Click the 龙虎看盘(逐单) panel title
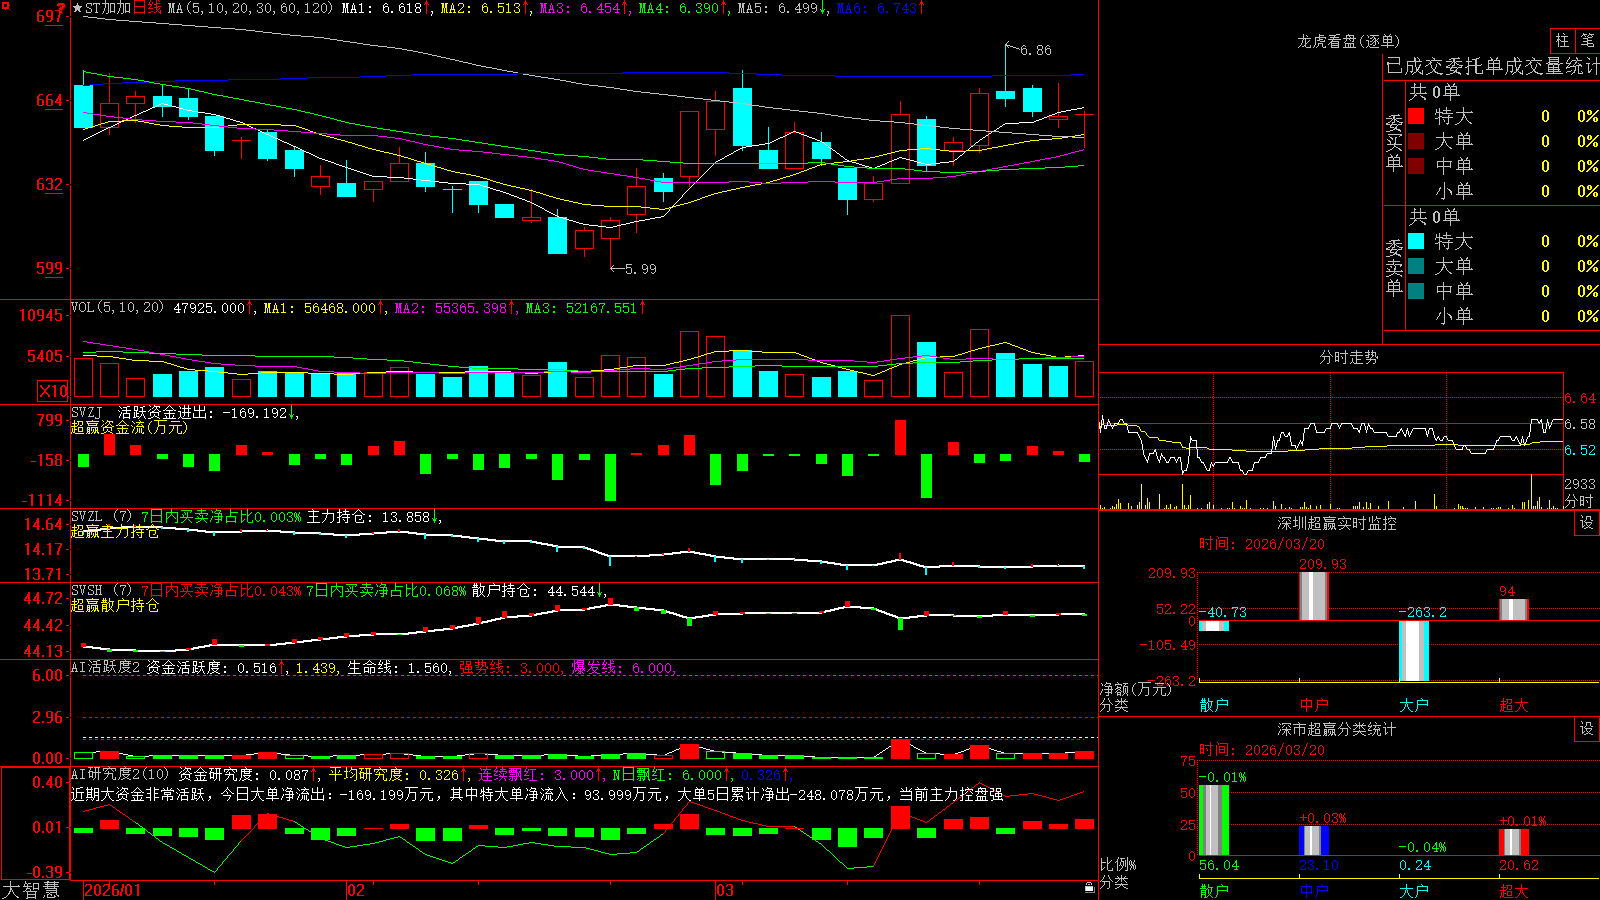The width and height of the screenshot is (1600, 900). coord(1348,41)
